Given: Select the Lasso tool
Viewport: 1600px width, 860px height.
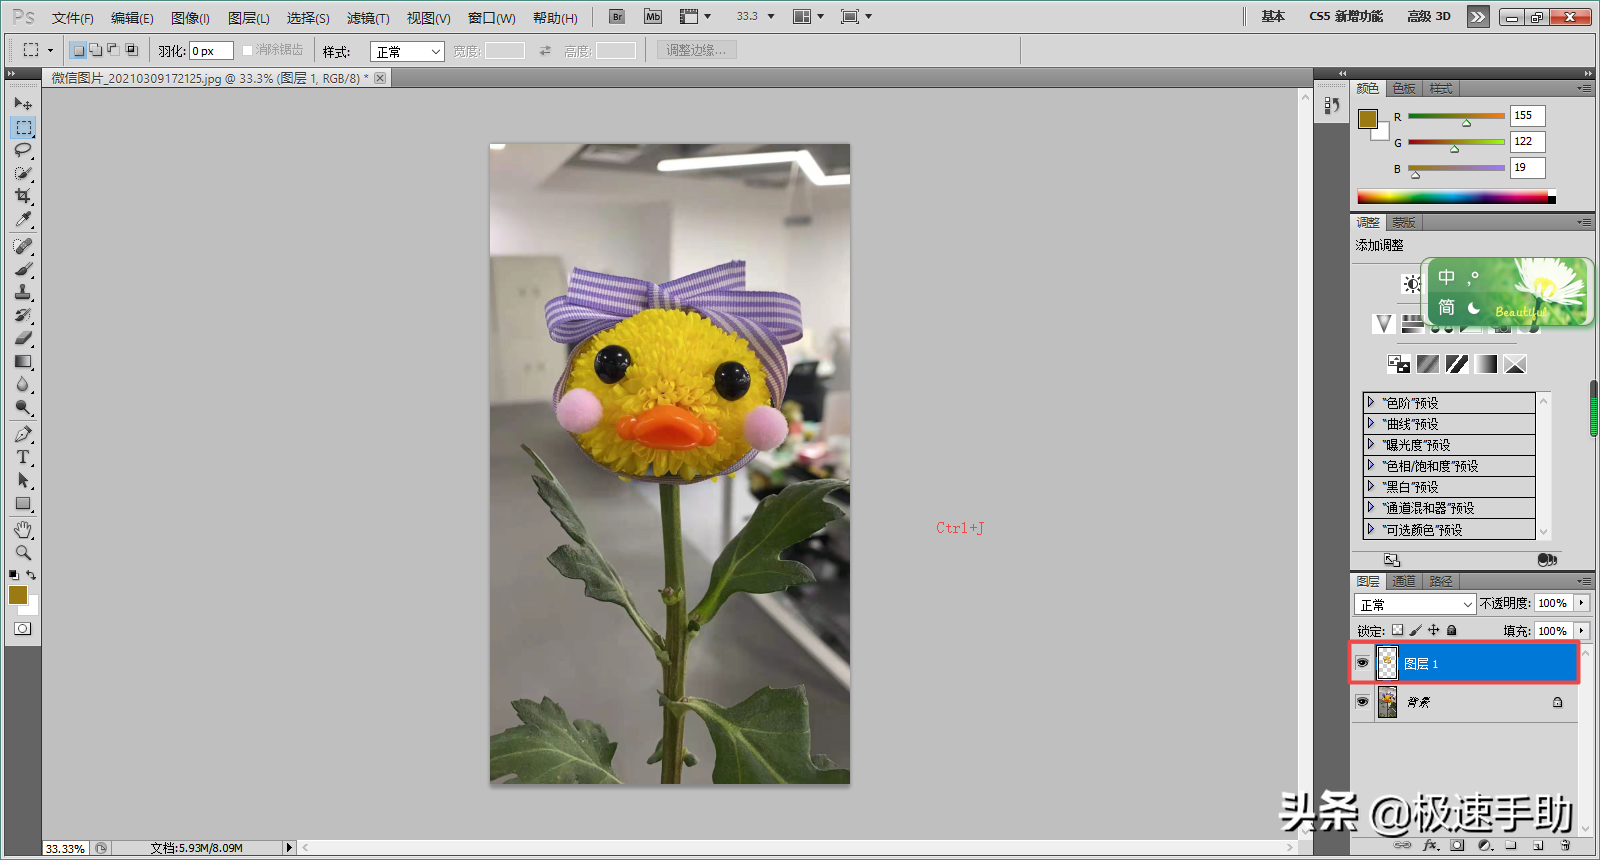Looking at the screenshot, I should [23, 150].
